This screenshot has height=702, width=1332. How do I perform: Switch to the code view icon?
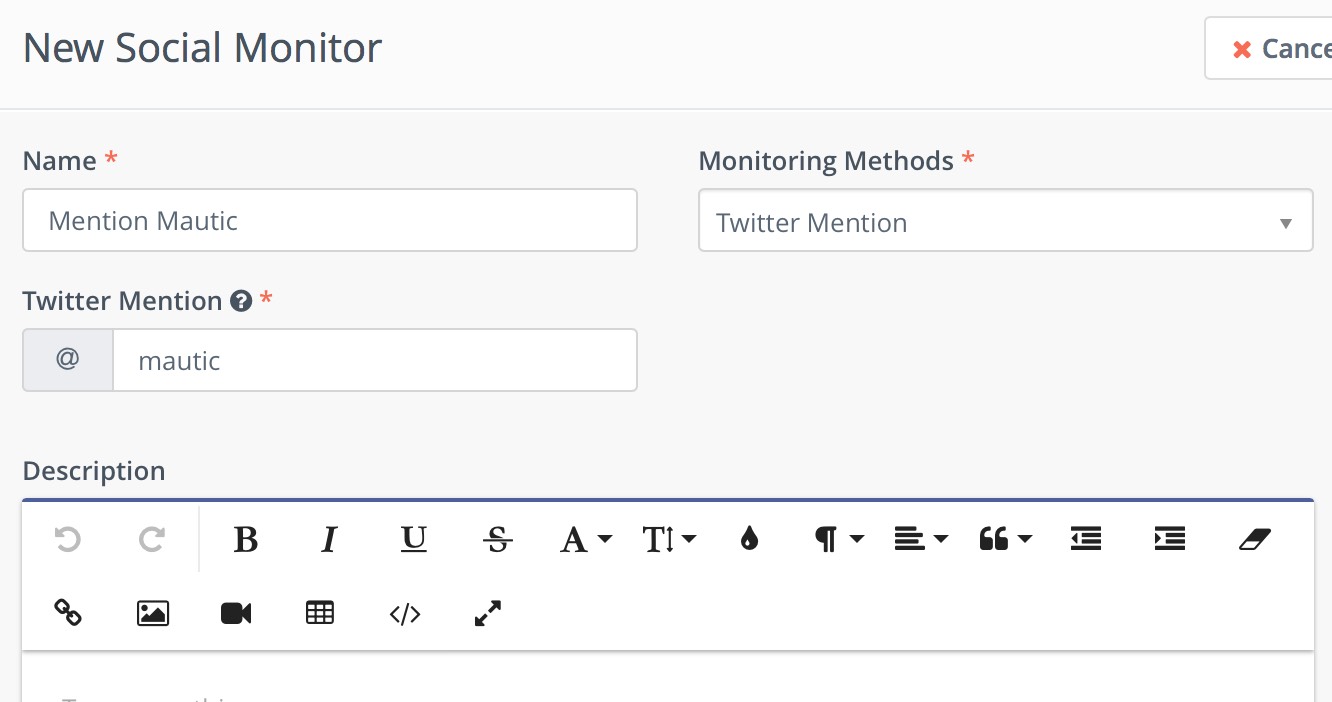click(x=404, y=612)
